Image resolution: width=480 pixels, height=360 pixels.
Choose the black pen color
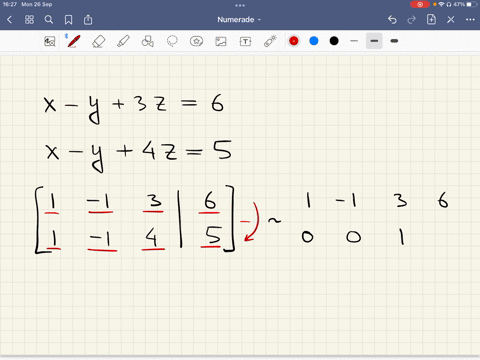coord(334,41)
